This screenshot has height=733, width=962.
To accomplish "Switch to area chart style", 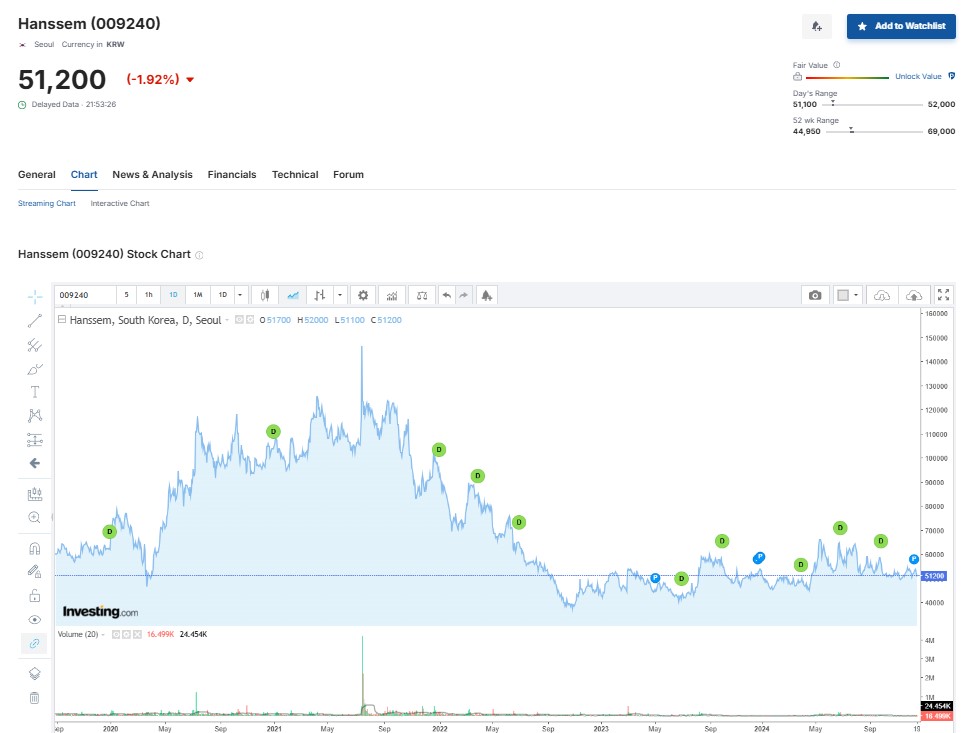I will click(x=293, y=295).
